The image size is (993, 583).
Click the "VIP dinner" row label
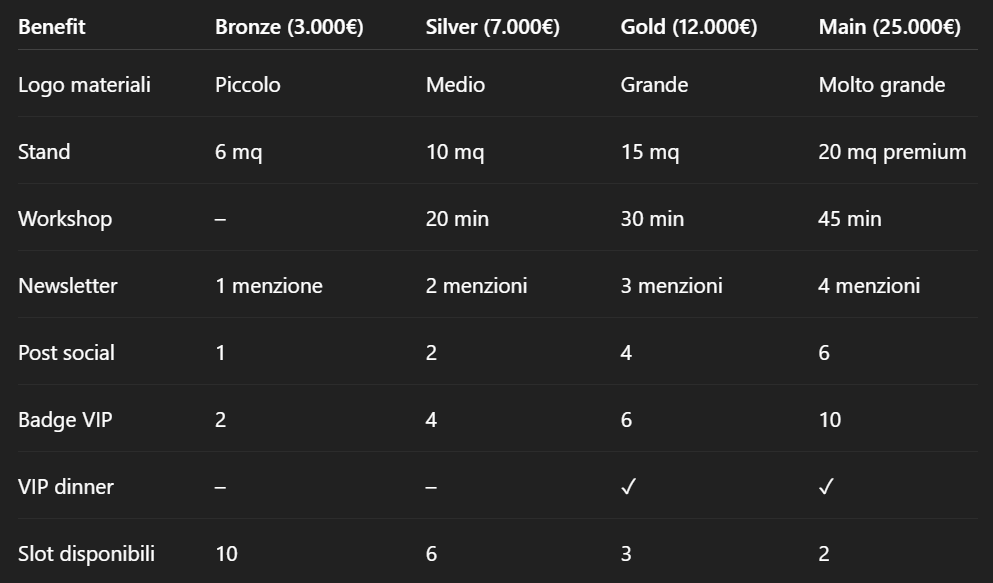[66, 487]
